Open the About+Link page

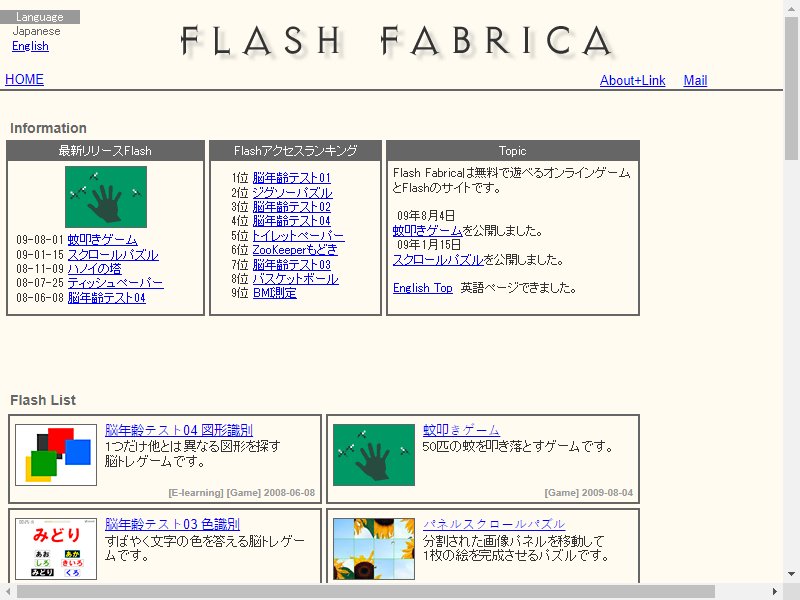(632, 81)
